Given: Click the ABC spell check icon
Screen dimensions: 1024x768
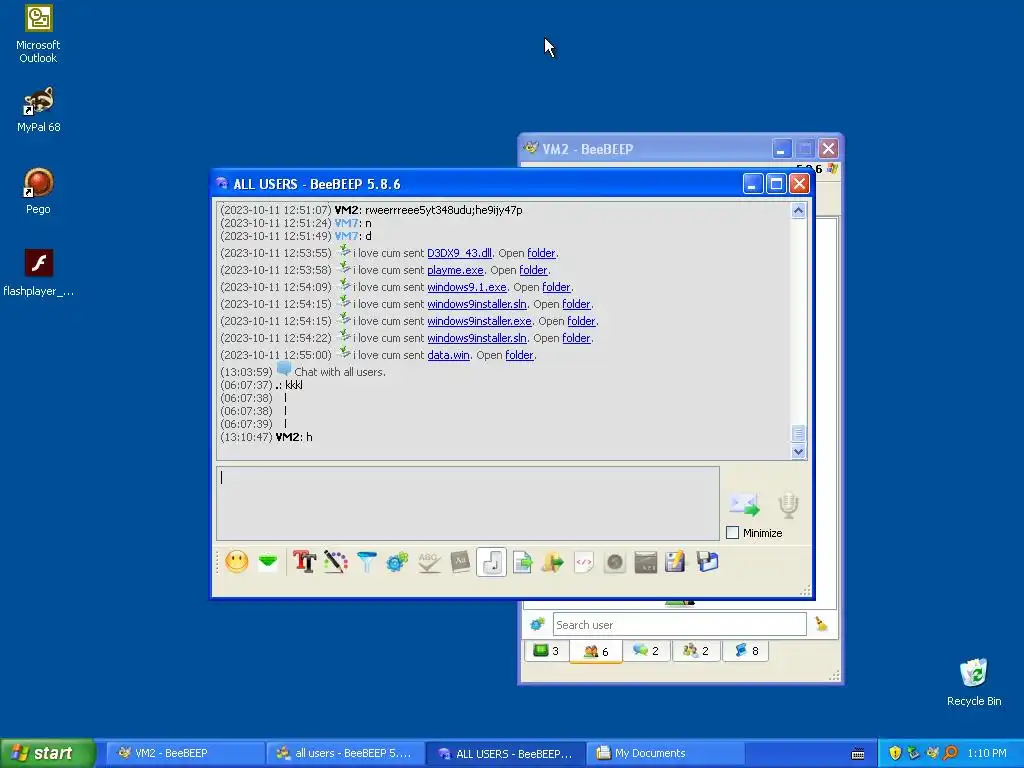Looking at the screenshot, I should [428, 562].
